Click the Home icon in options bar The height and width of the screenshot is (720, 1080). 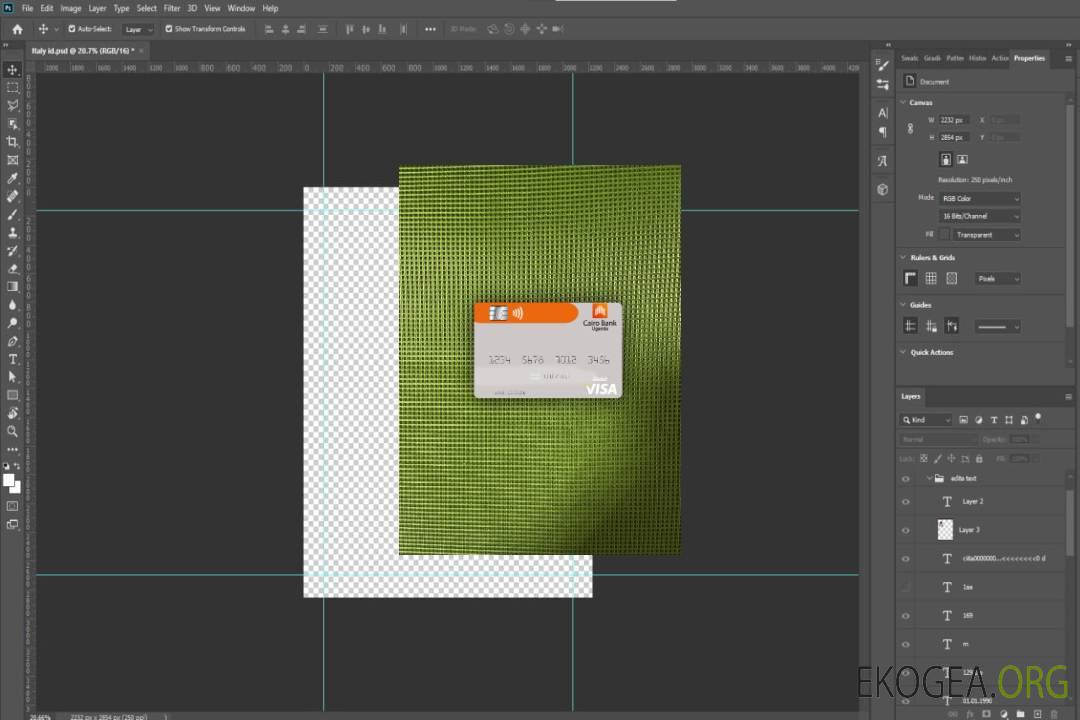(17, 29)
